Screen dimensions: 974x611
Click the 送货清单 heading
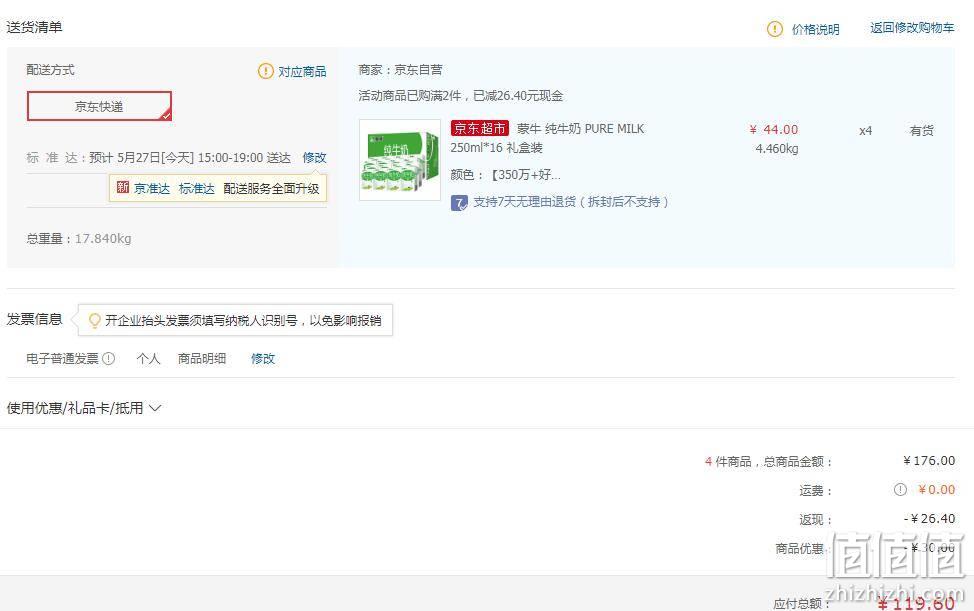click(34, 27)
